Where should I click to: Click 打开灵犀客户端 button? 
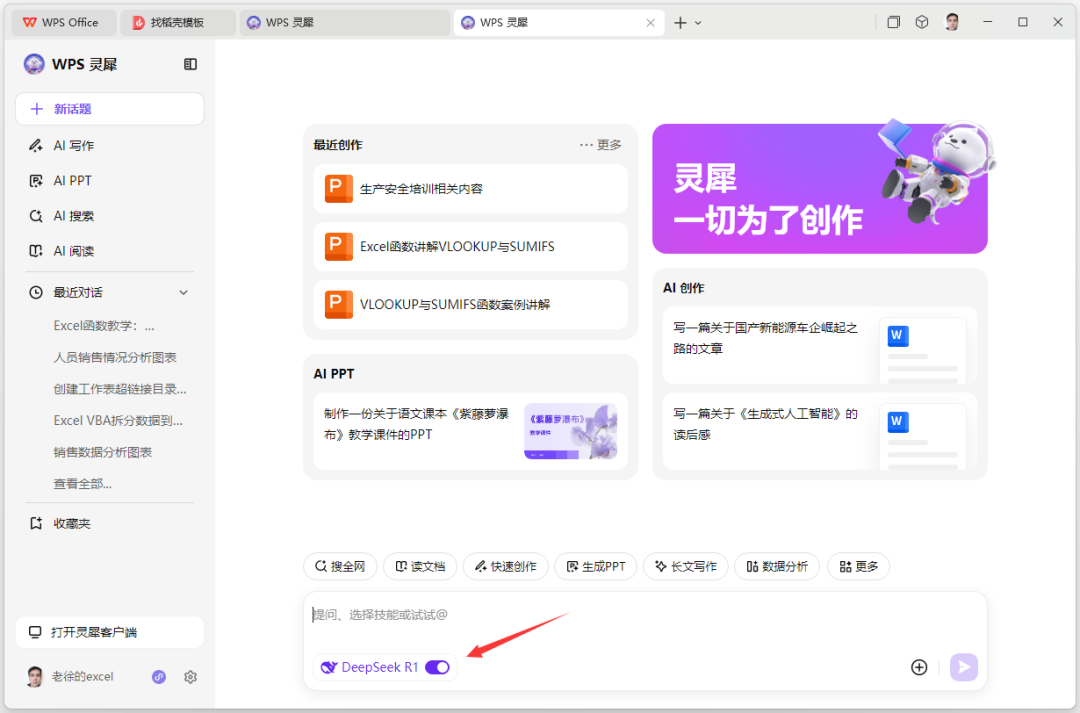pos(110,632)
